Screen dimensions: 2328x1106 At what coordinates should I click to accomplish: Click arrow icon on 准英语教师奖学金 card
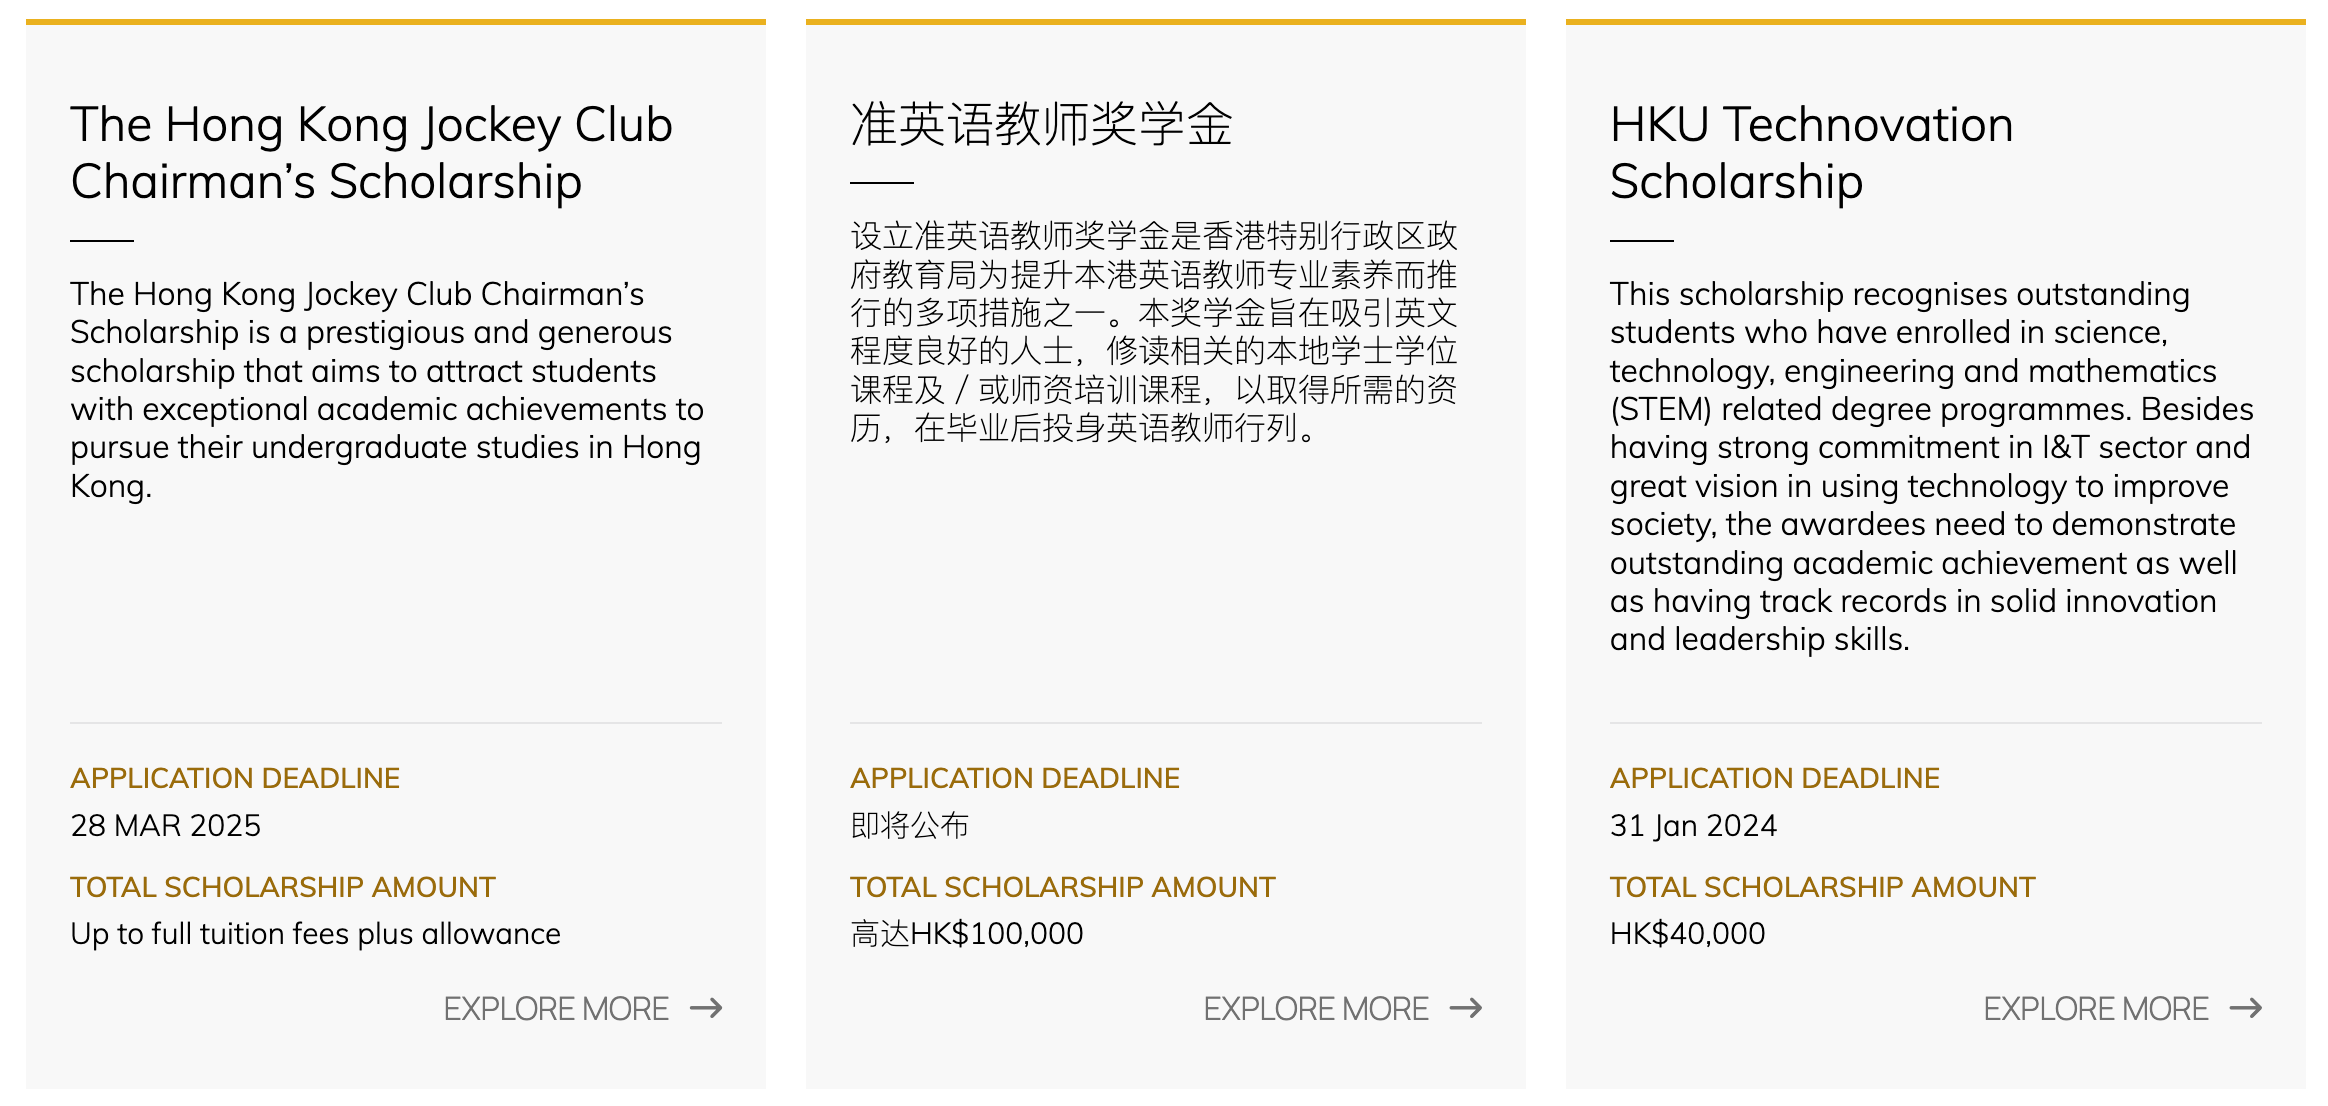(x=1466, y=1008)
